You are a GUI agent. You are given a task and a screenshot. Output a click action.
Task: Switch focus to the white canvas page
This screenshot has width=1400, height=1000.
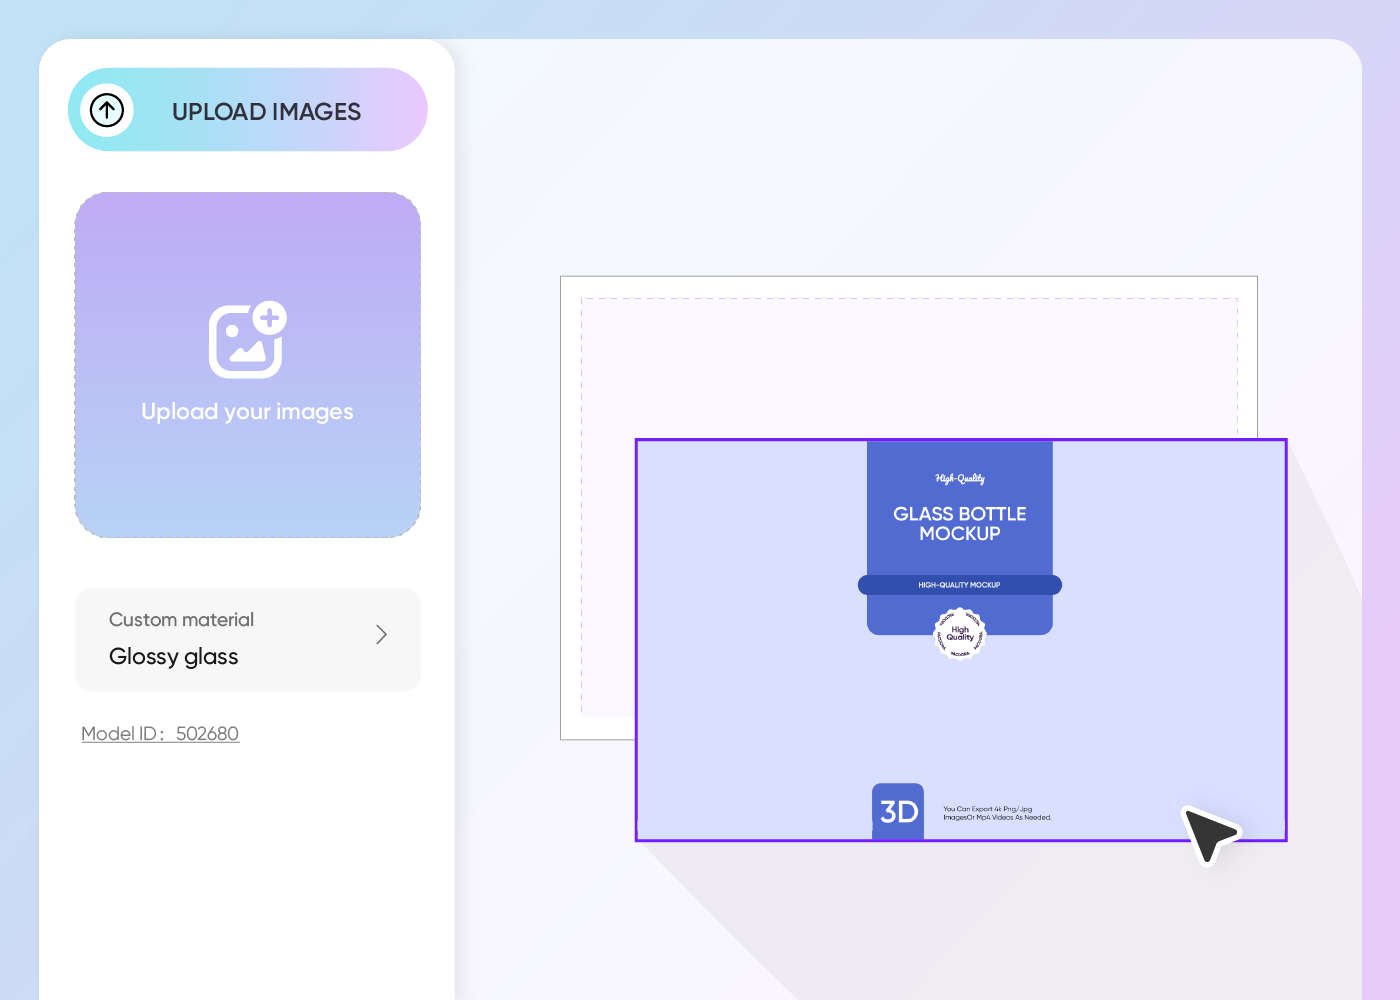click(700, 350)
